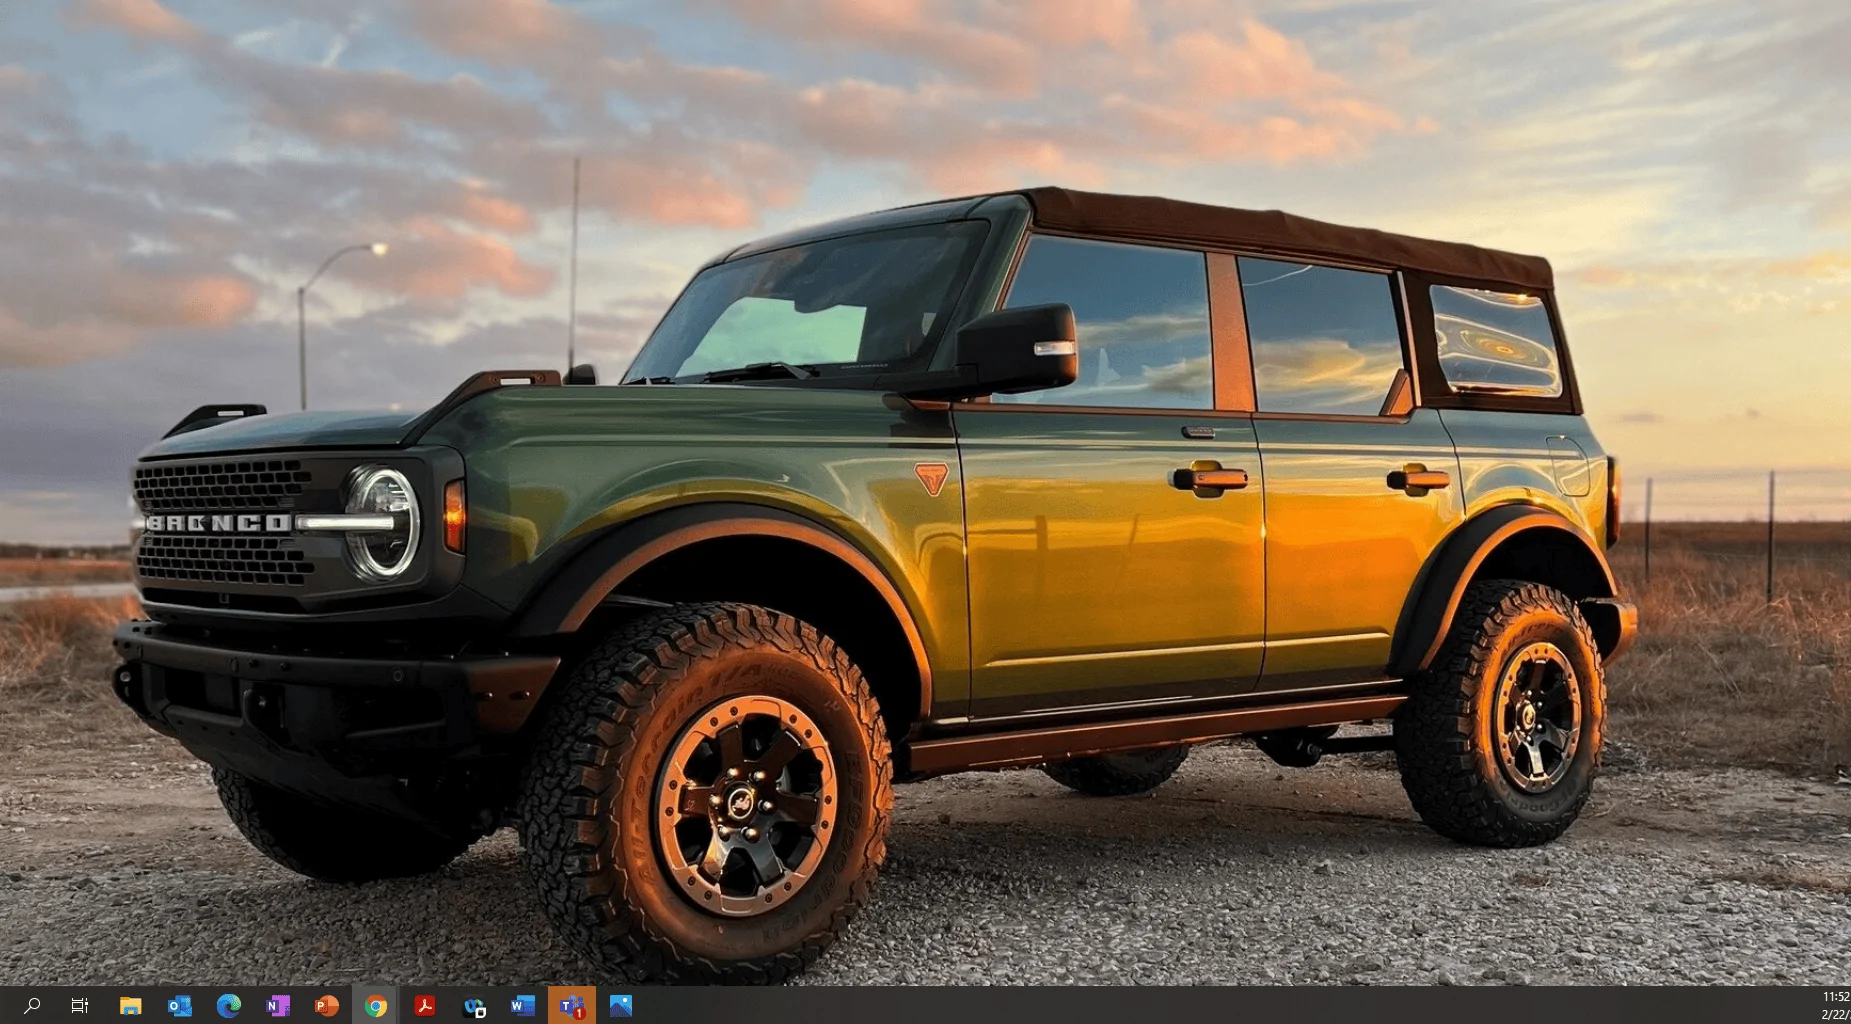
Task: Click the Bronco grille on the wallpaper
Action: (x=222, y=522)
